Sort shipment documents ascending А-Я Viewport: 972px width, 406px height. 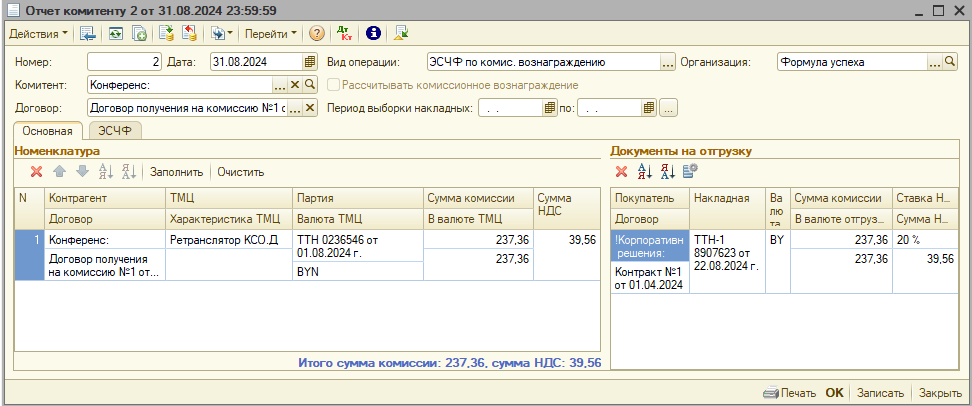point(645,172)
